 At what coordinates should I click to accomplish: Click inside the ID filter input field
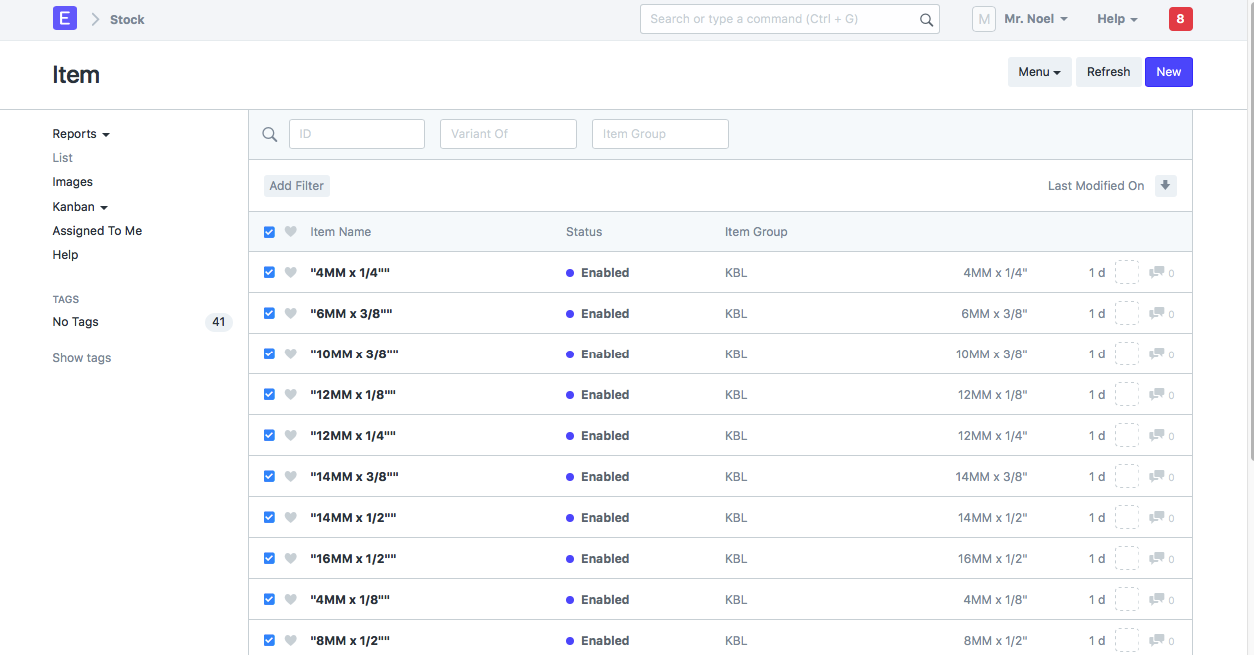356,133
